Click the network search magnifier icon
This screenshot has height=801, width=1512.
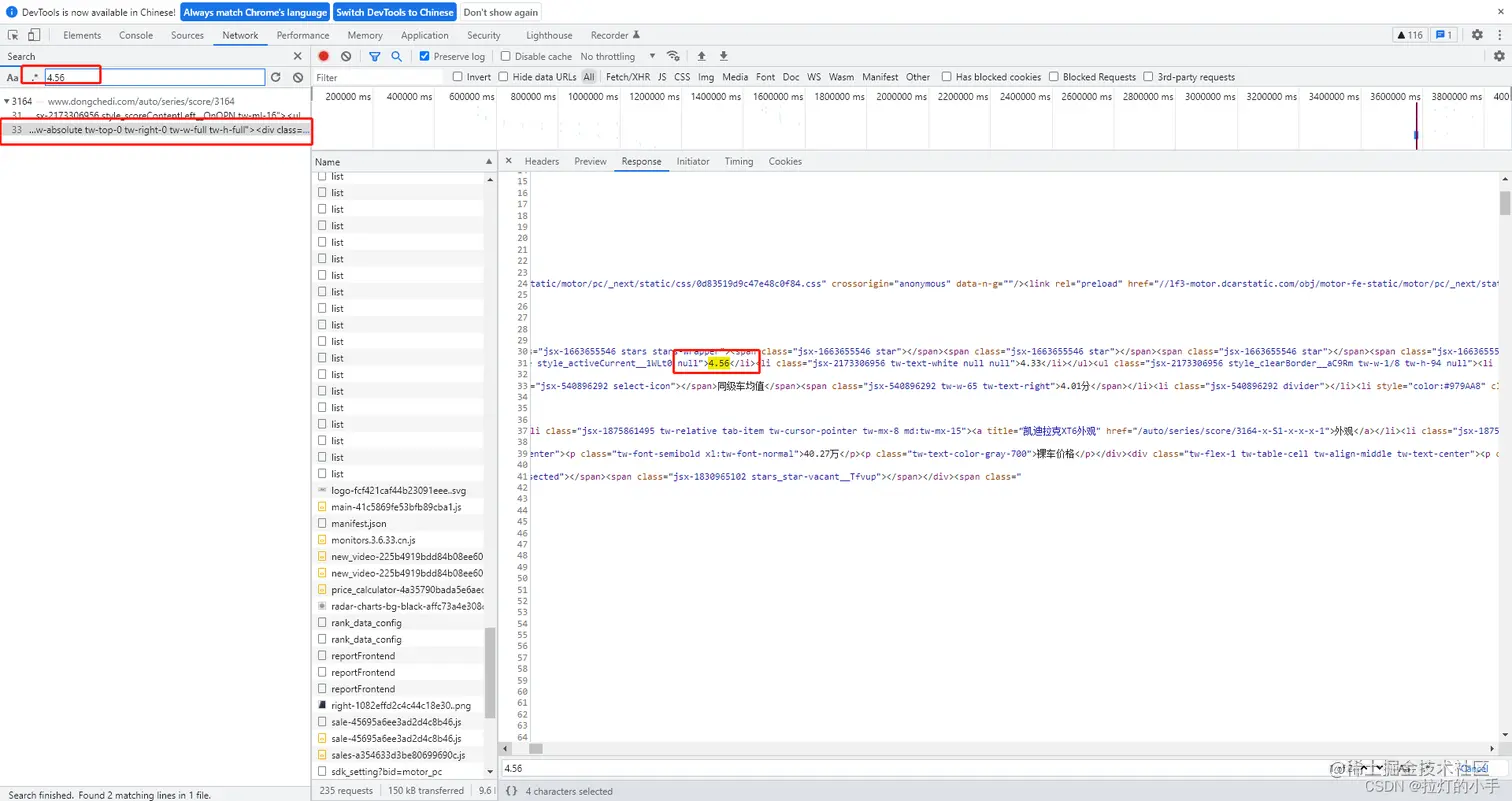coord(396,57)
